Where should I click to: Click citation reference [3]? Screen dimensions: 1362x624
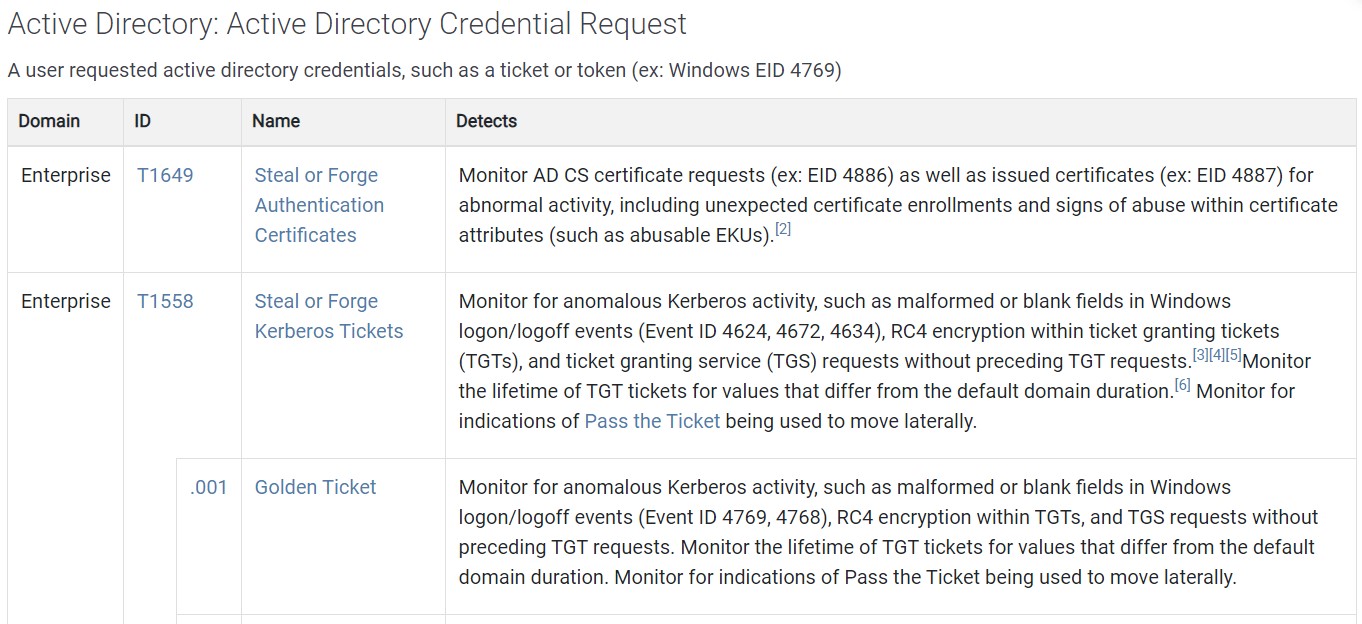(x=1200, y=355)
